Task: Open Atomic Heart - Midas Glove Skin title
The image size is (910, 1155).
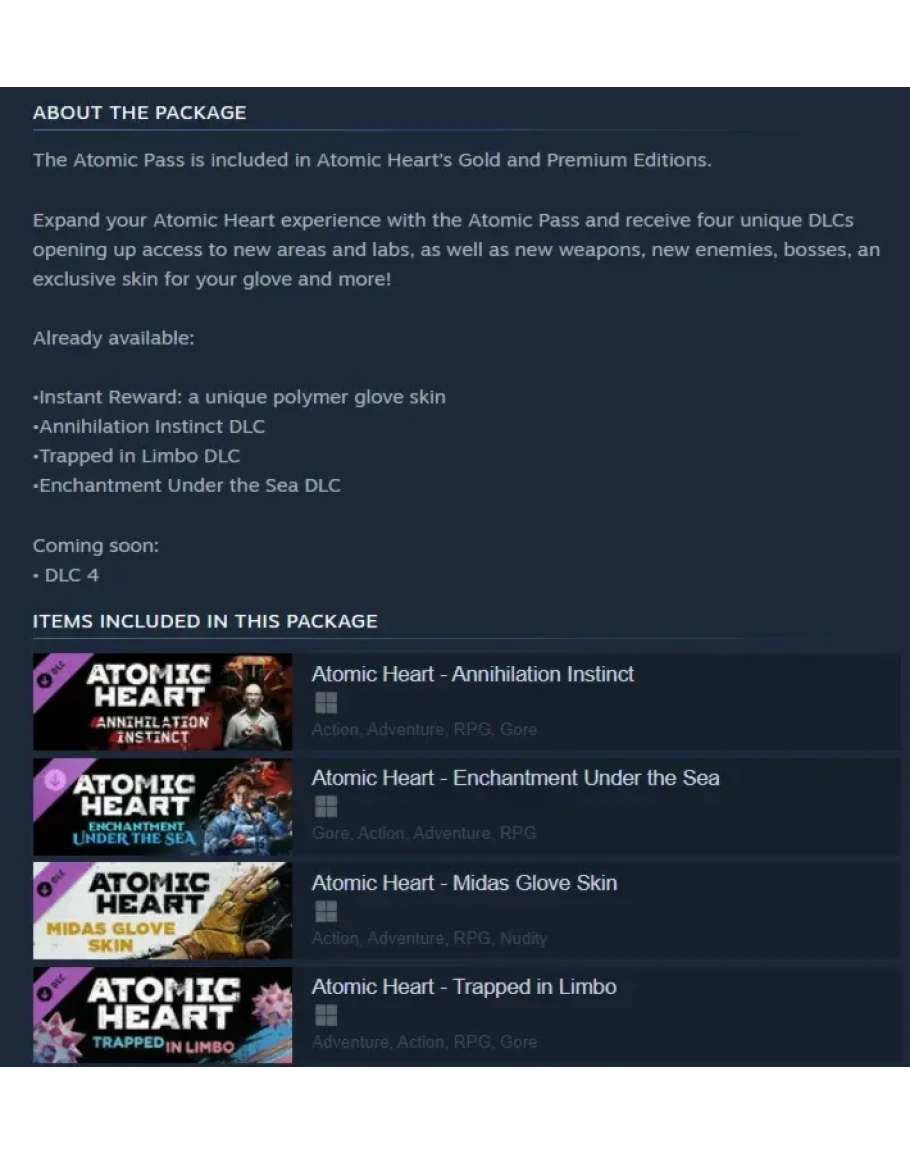Action: [x=464, y=882]
